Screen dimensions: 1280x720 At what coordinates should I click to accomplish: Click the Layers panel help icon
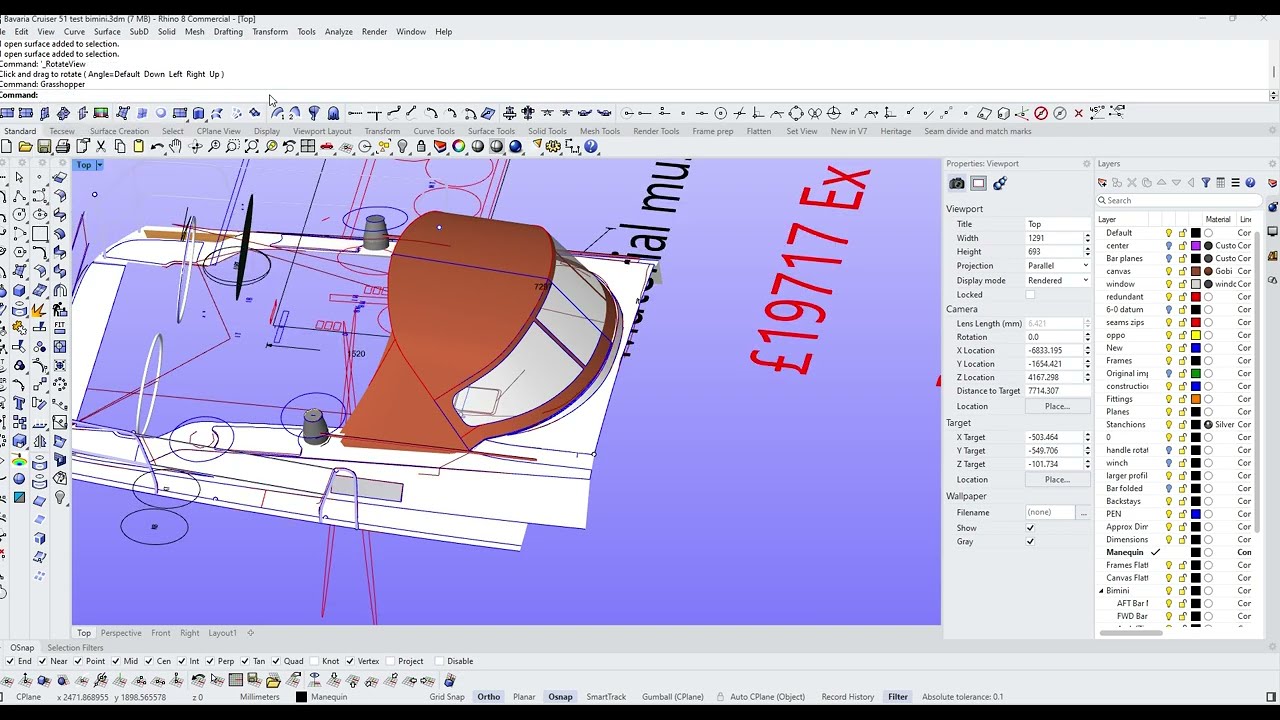[1250, 183]
